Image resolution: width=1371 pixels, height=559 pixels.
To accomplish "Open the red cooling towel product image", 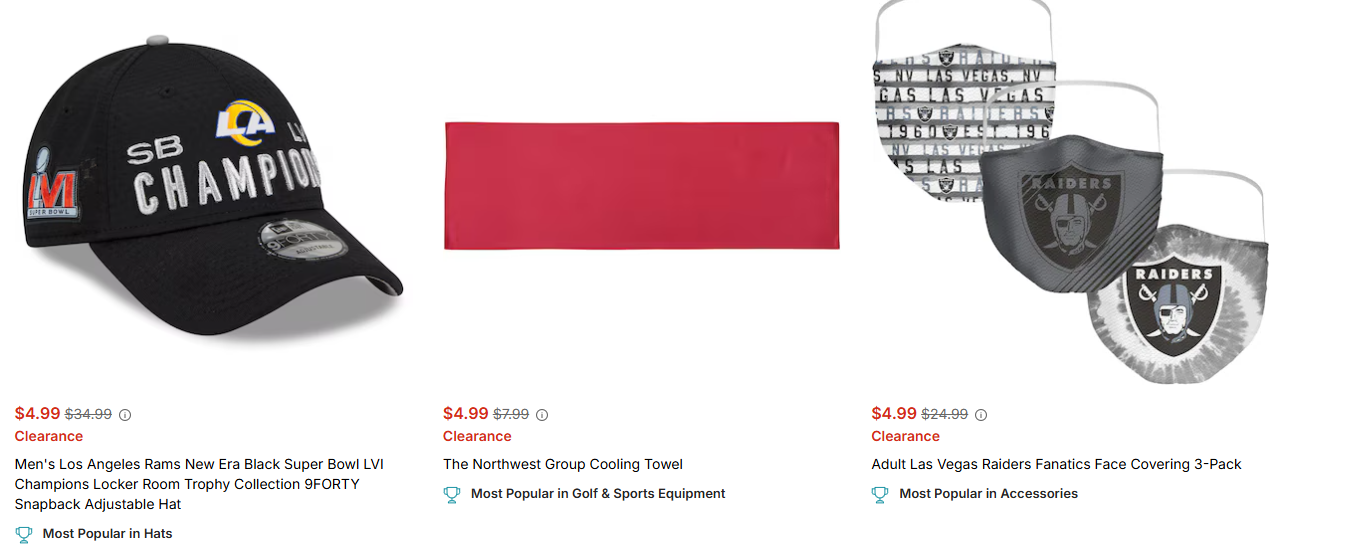I will [x=641, y=186].
